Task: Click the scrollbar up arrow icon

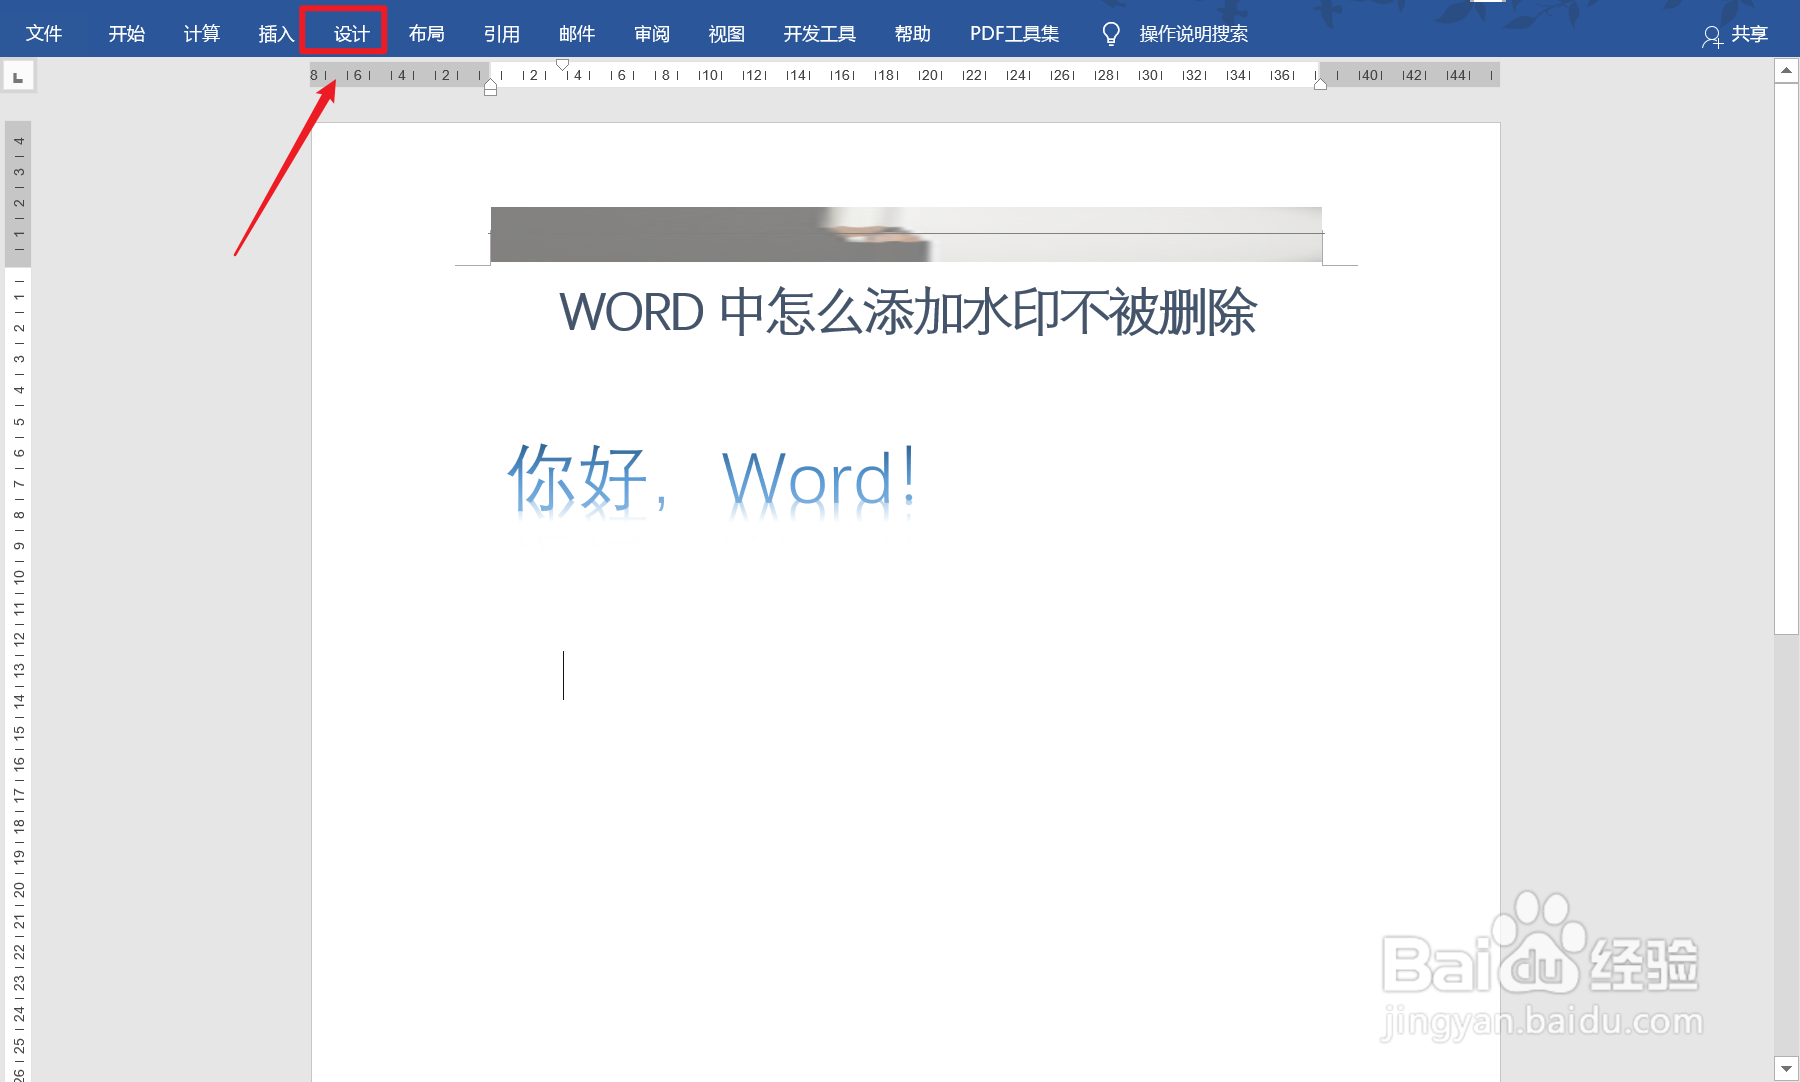Action: (x=1785, y=70)
